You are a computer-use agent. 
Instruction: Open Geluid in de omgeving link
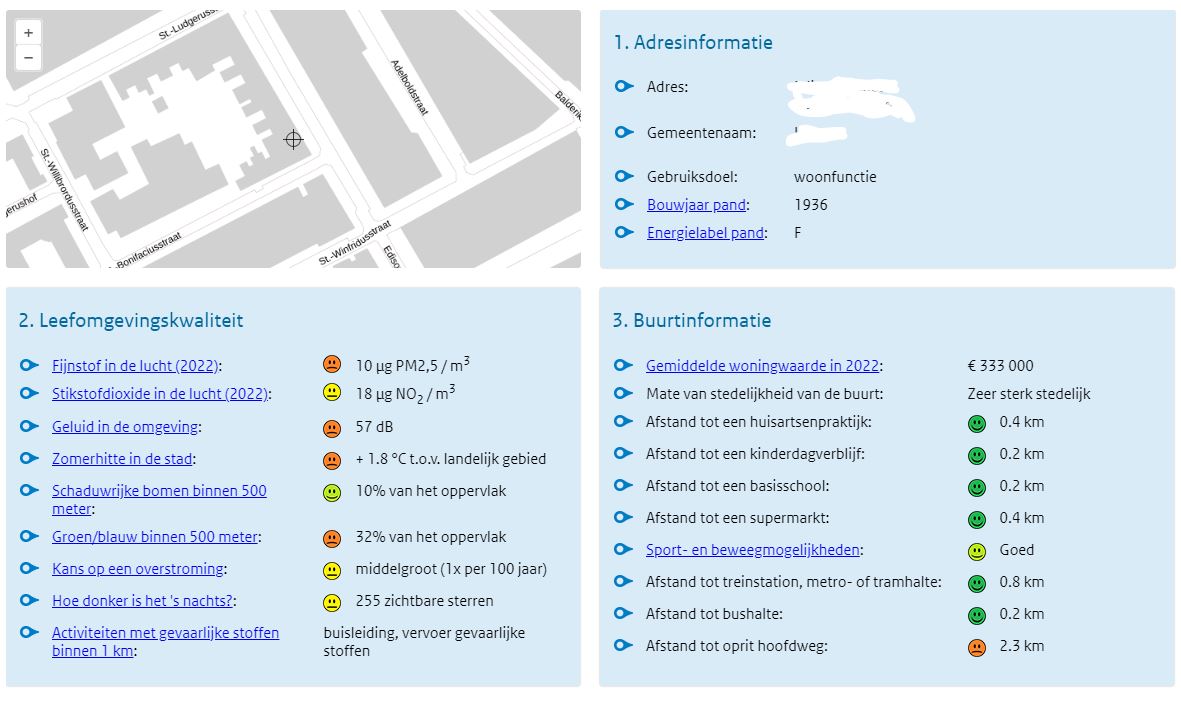pos(125,427)
